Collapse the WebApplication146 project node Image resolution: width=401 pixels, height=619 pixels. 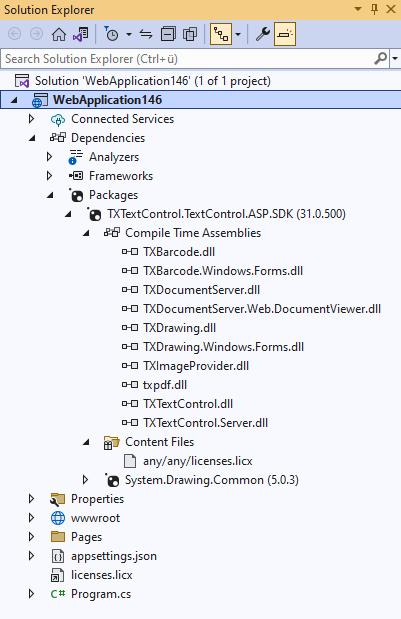click(14, 100)
